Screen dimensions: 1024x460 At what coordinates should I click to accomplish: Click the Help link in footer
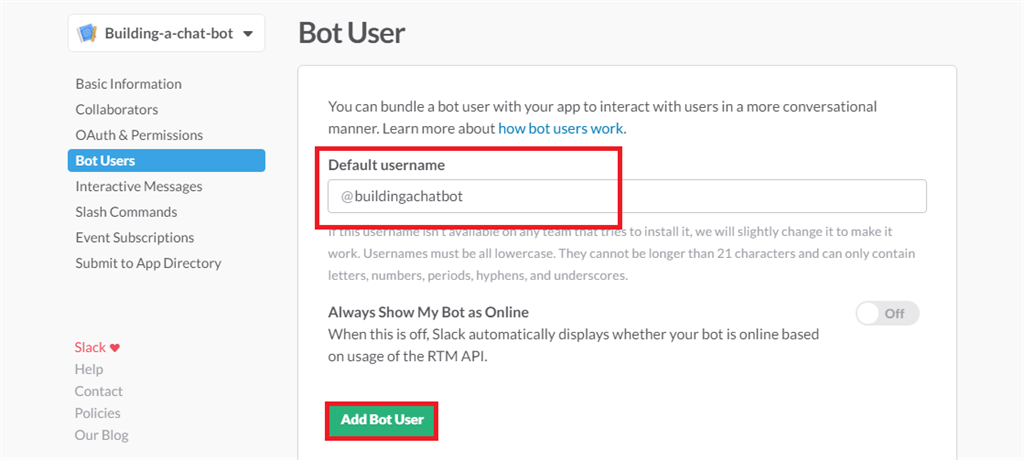[x=89, y=370]
